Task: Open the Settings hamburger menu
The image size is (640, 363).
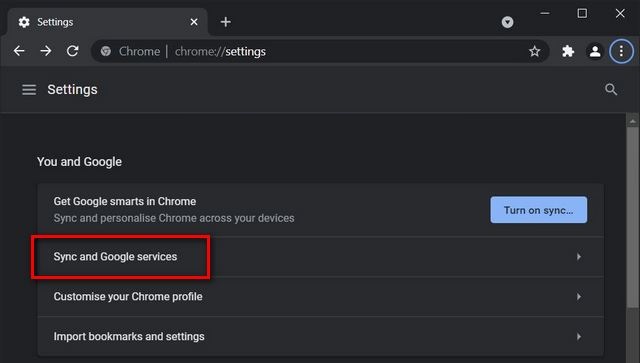Action: [x=29, y=89]
